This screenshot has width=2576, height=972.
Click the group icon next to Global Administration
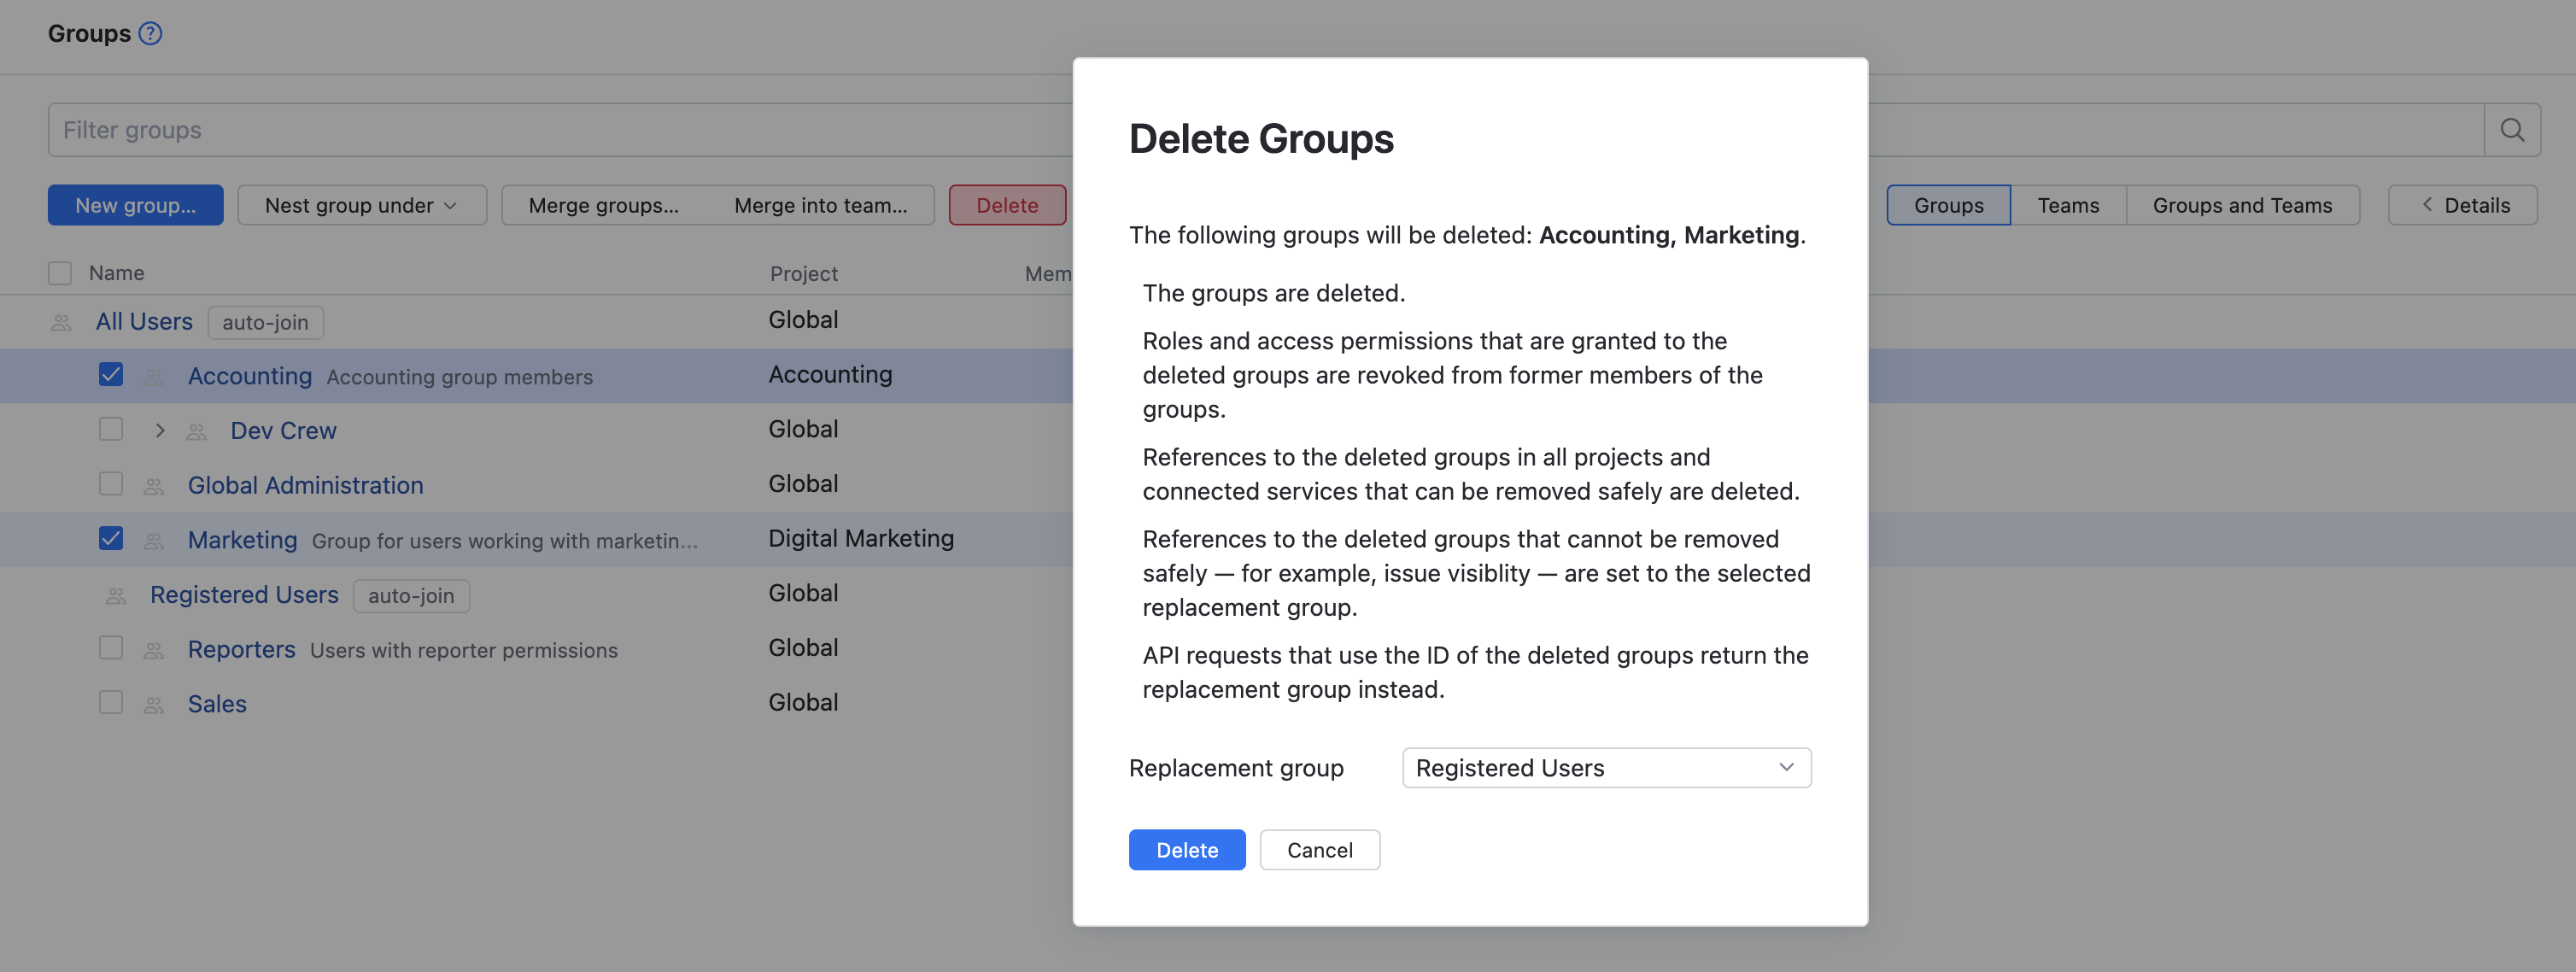click(x=154, y=485)
